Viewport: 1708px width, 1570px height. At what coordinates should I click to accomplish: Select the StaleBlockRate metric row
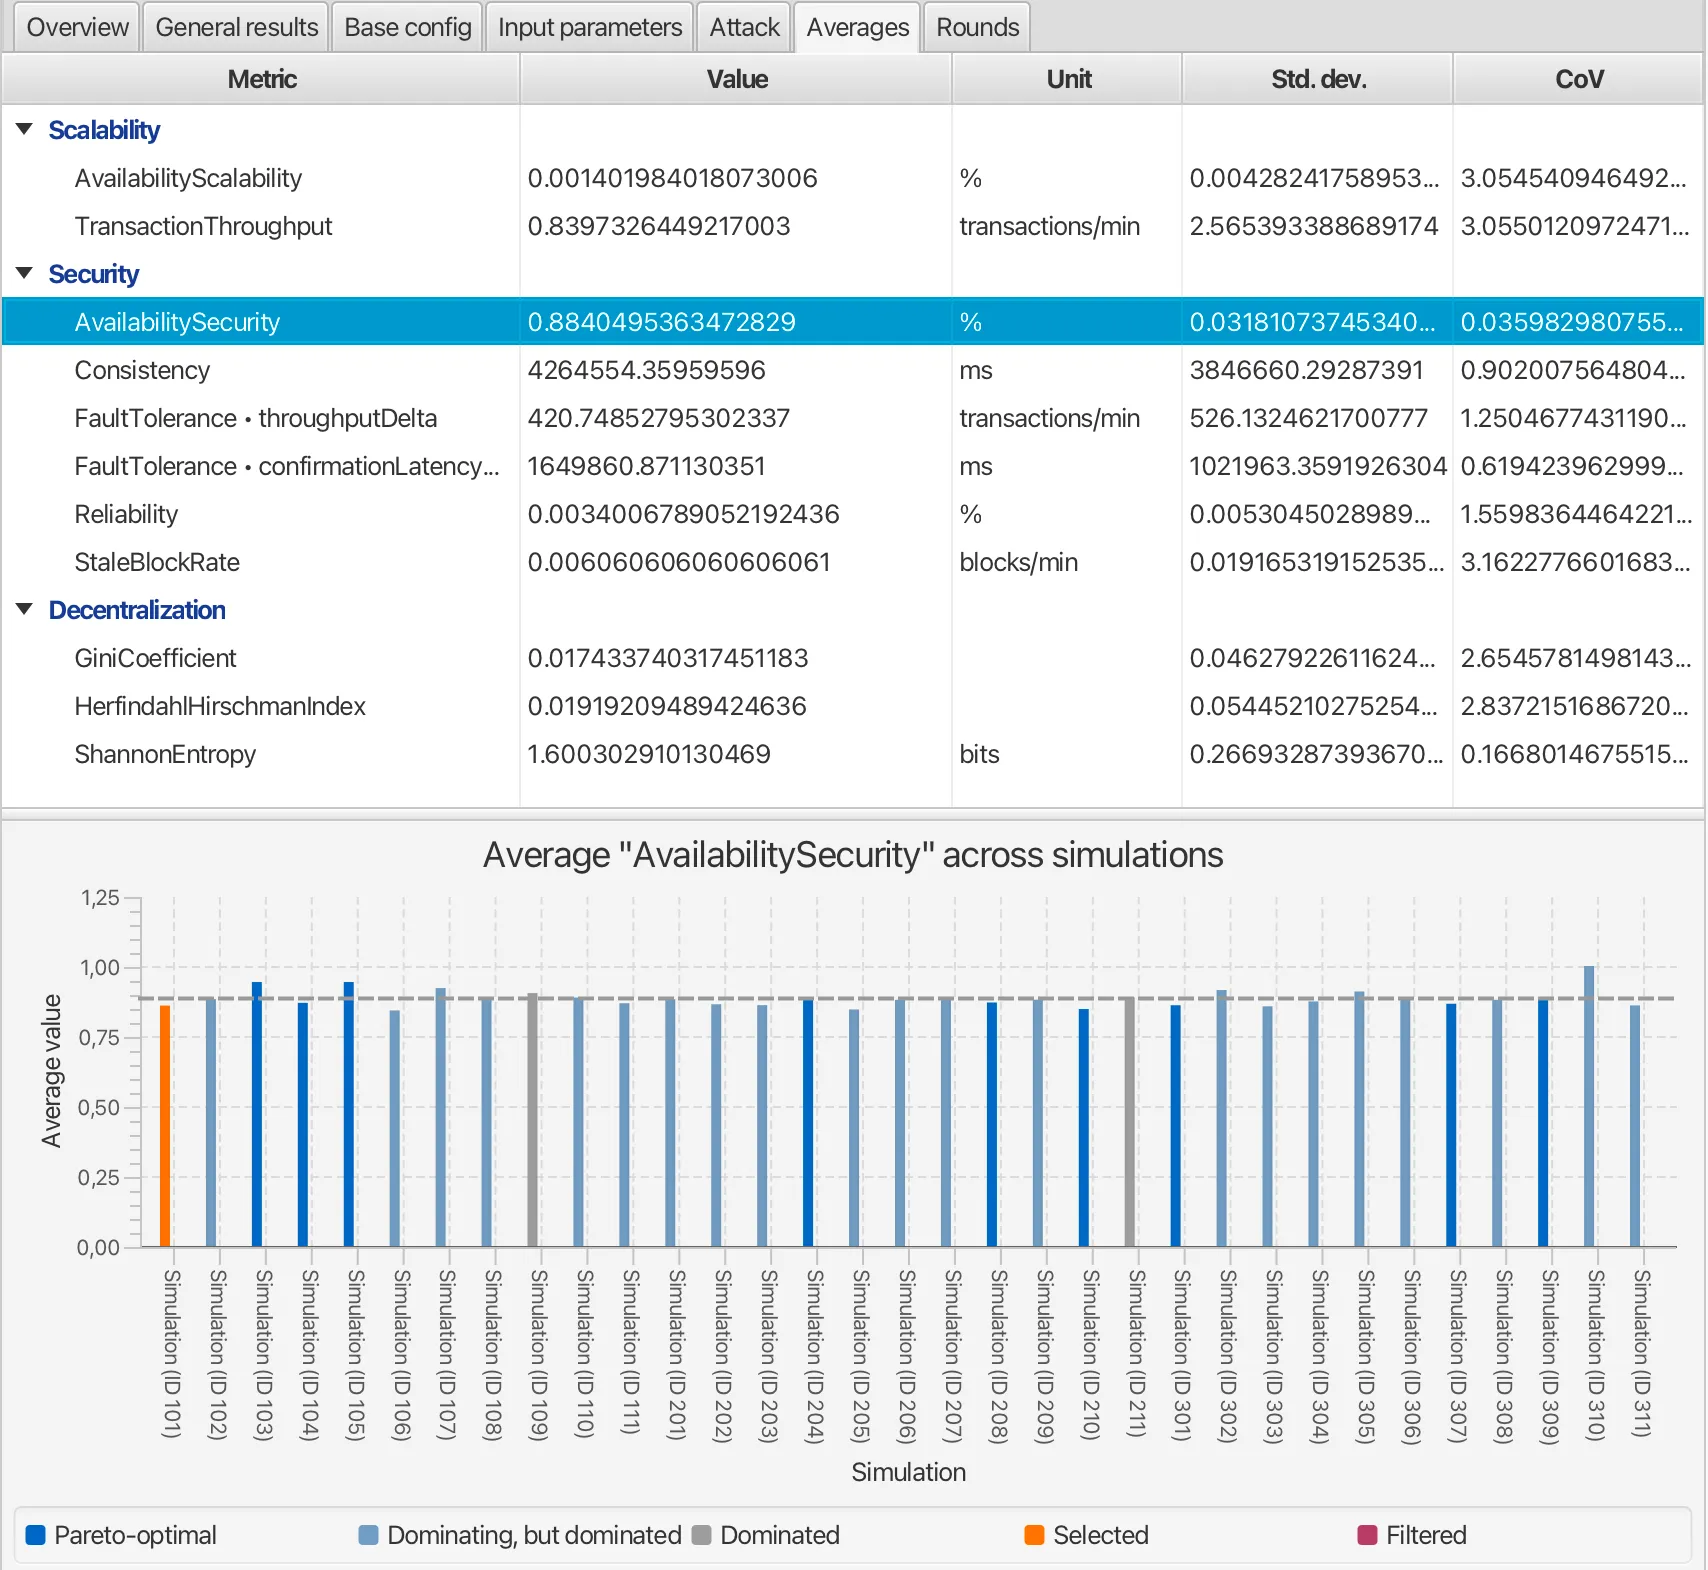853,562
